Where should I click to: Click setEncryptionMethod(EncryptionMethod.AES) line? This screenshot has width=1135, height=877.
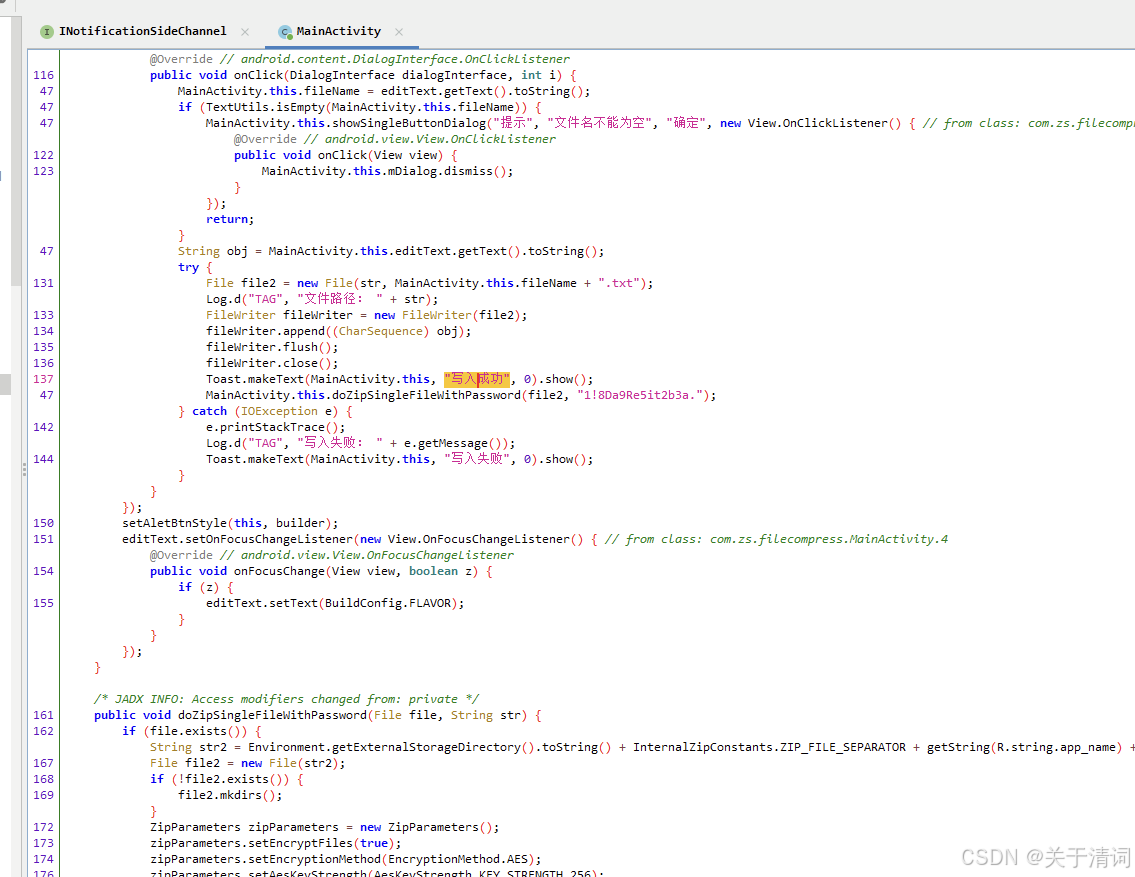pos(345,859)
